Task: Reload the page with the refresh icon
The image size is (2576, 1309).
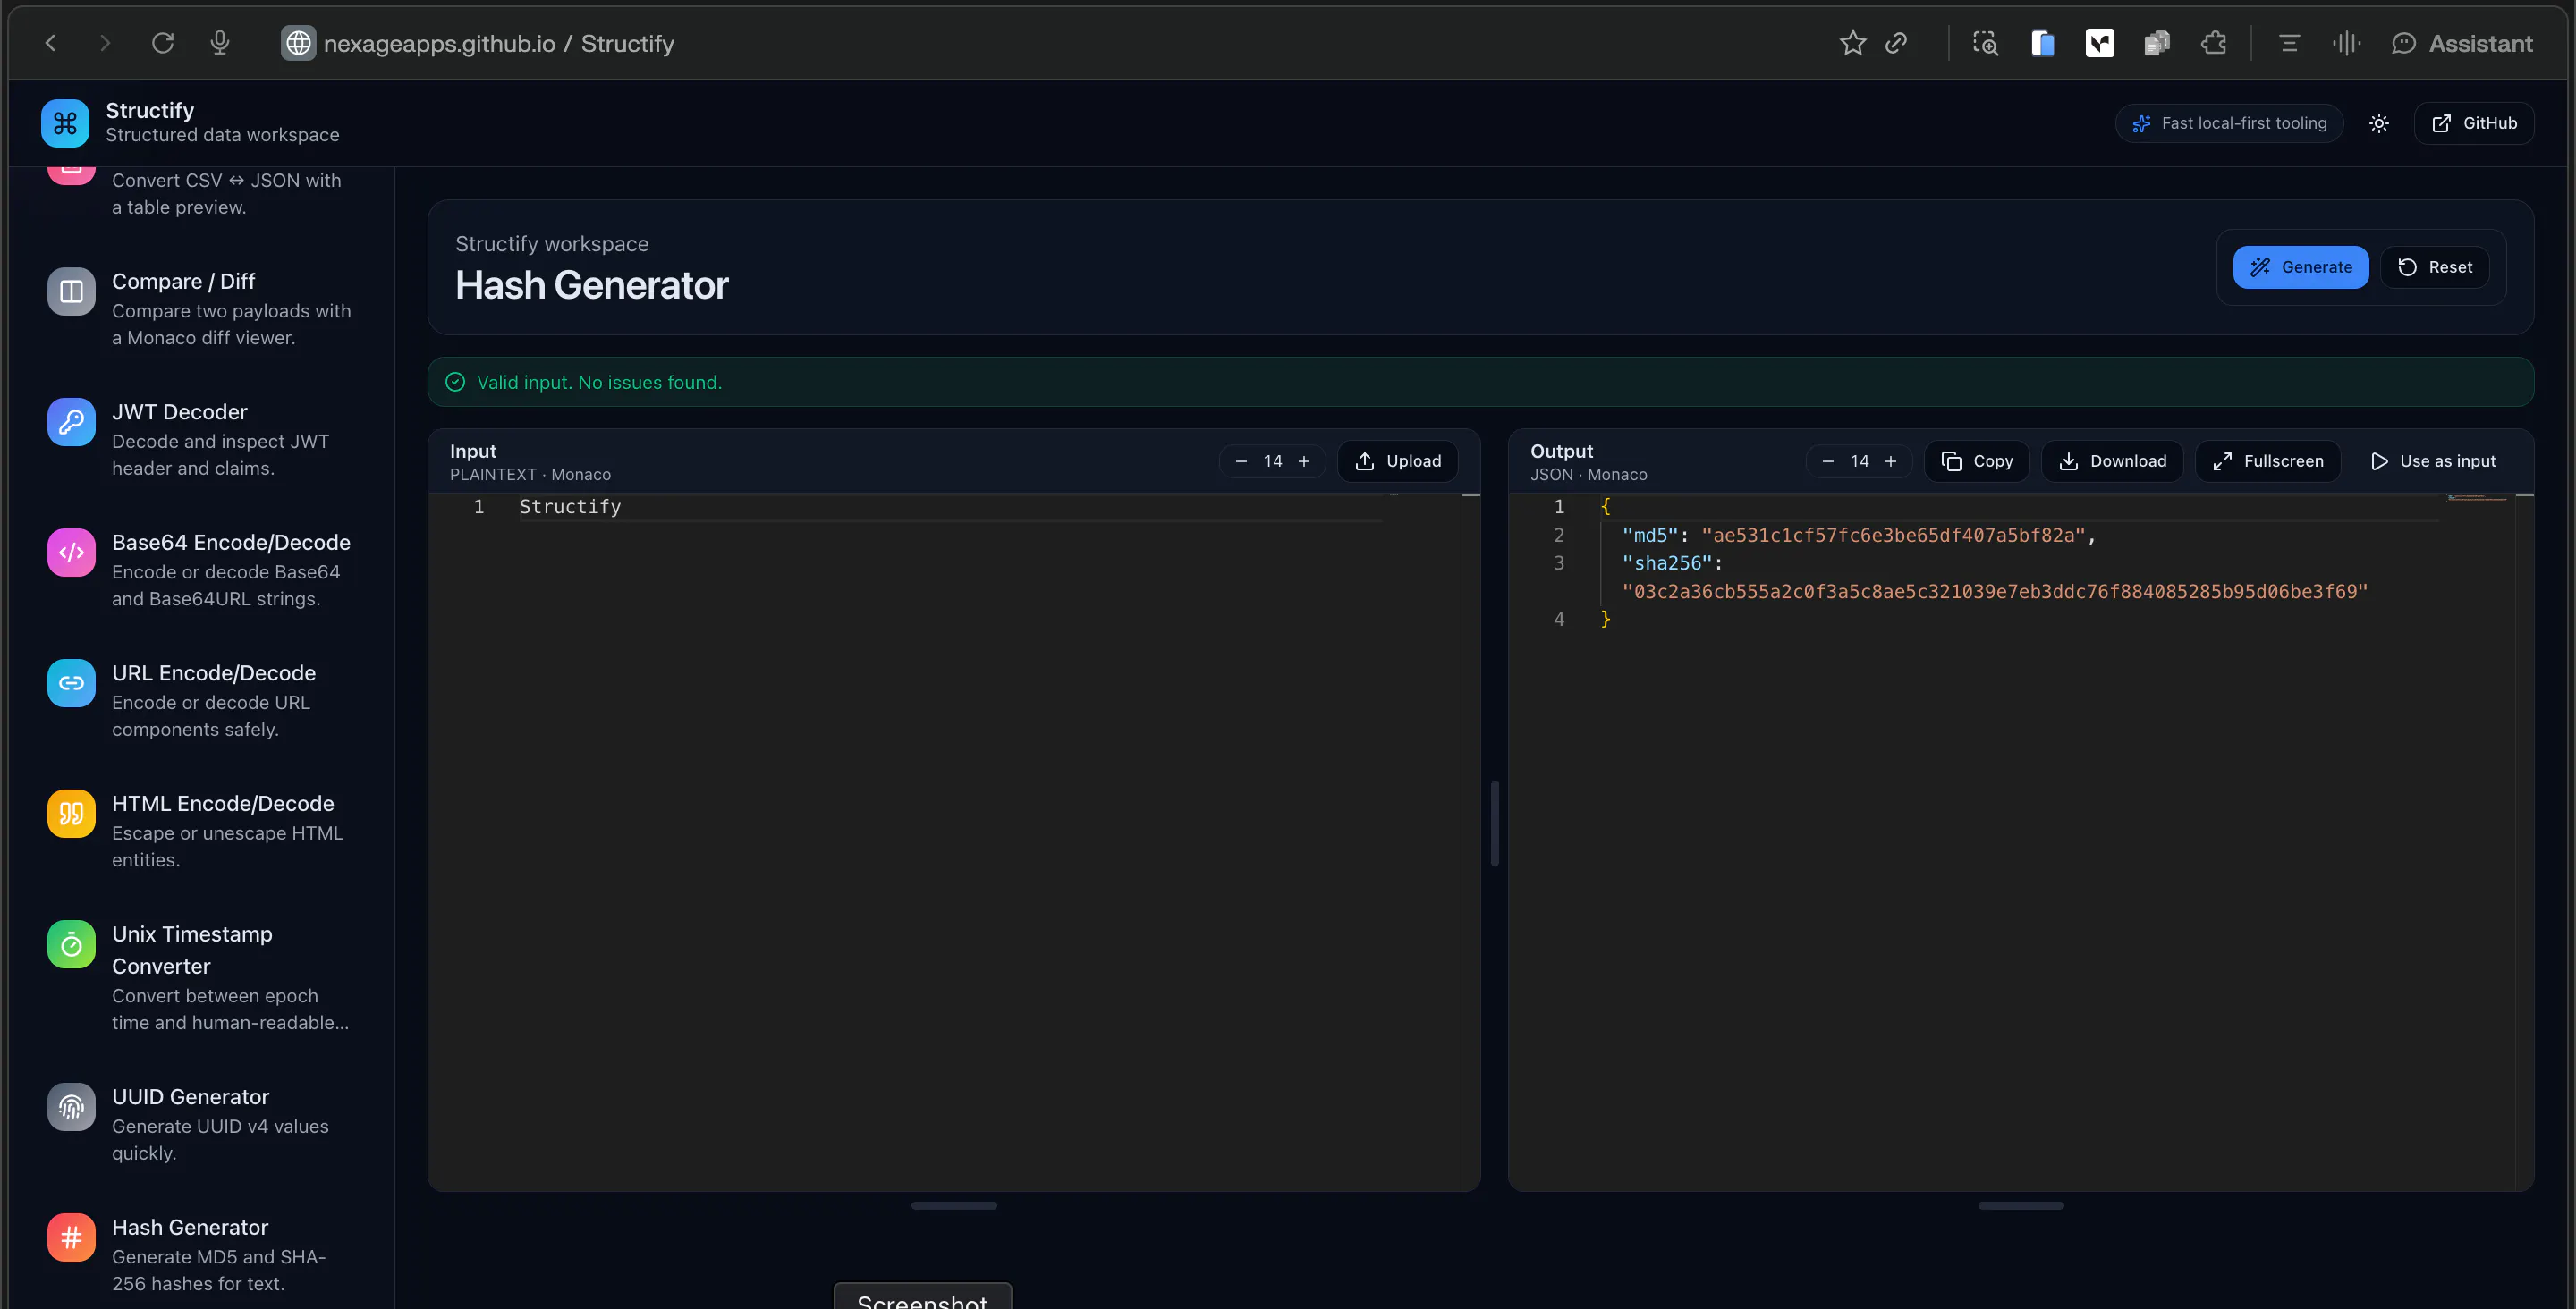Action: 162,43
